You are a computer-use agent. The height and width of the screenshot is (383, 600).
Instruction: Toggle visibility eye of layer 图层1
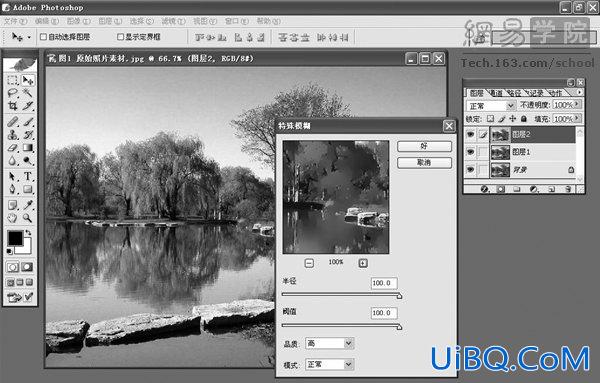(x=470, y=152)
